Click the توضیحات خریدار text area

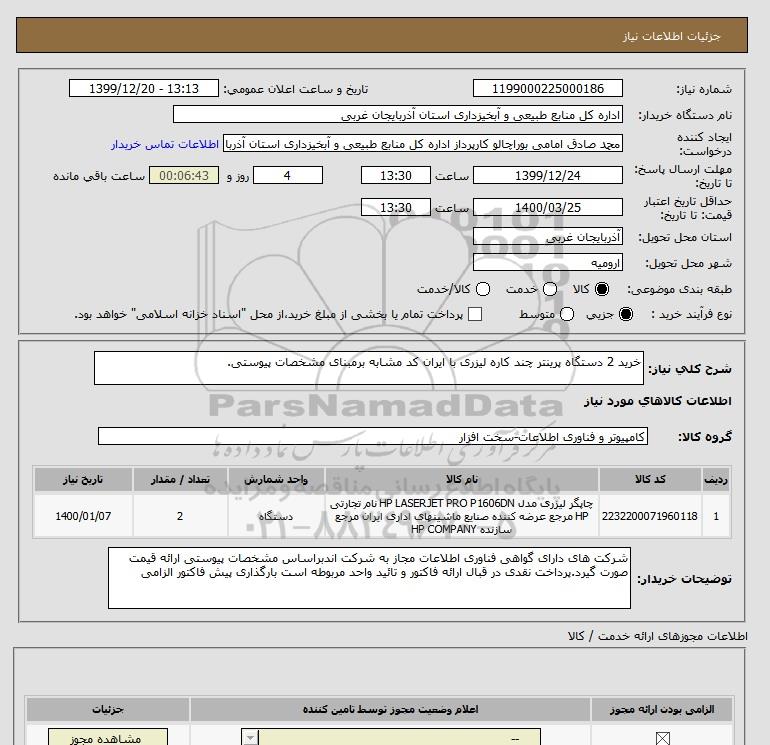tap(369, 578)
